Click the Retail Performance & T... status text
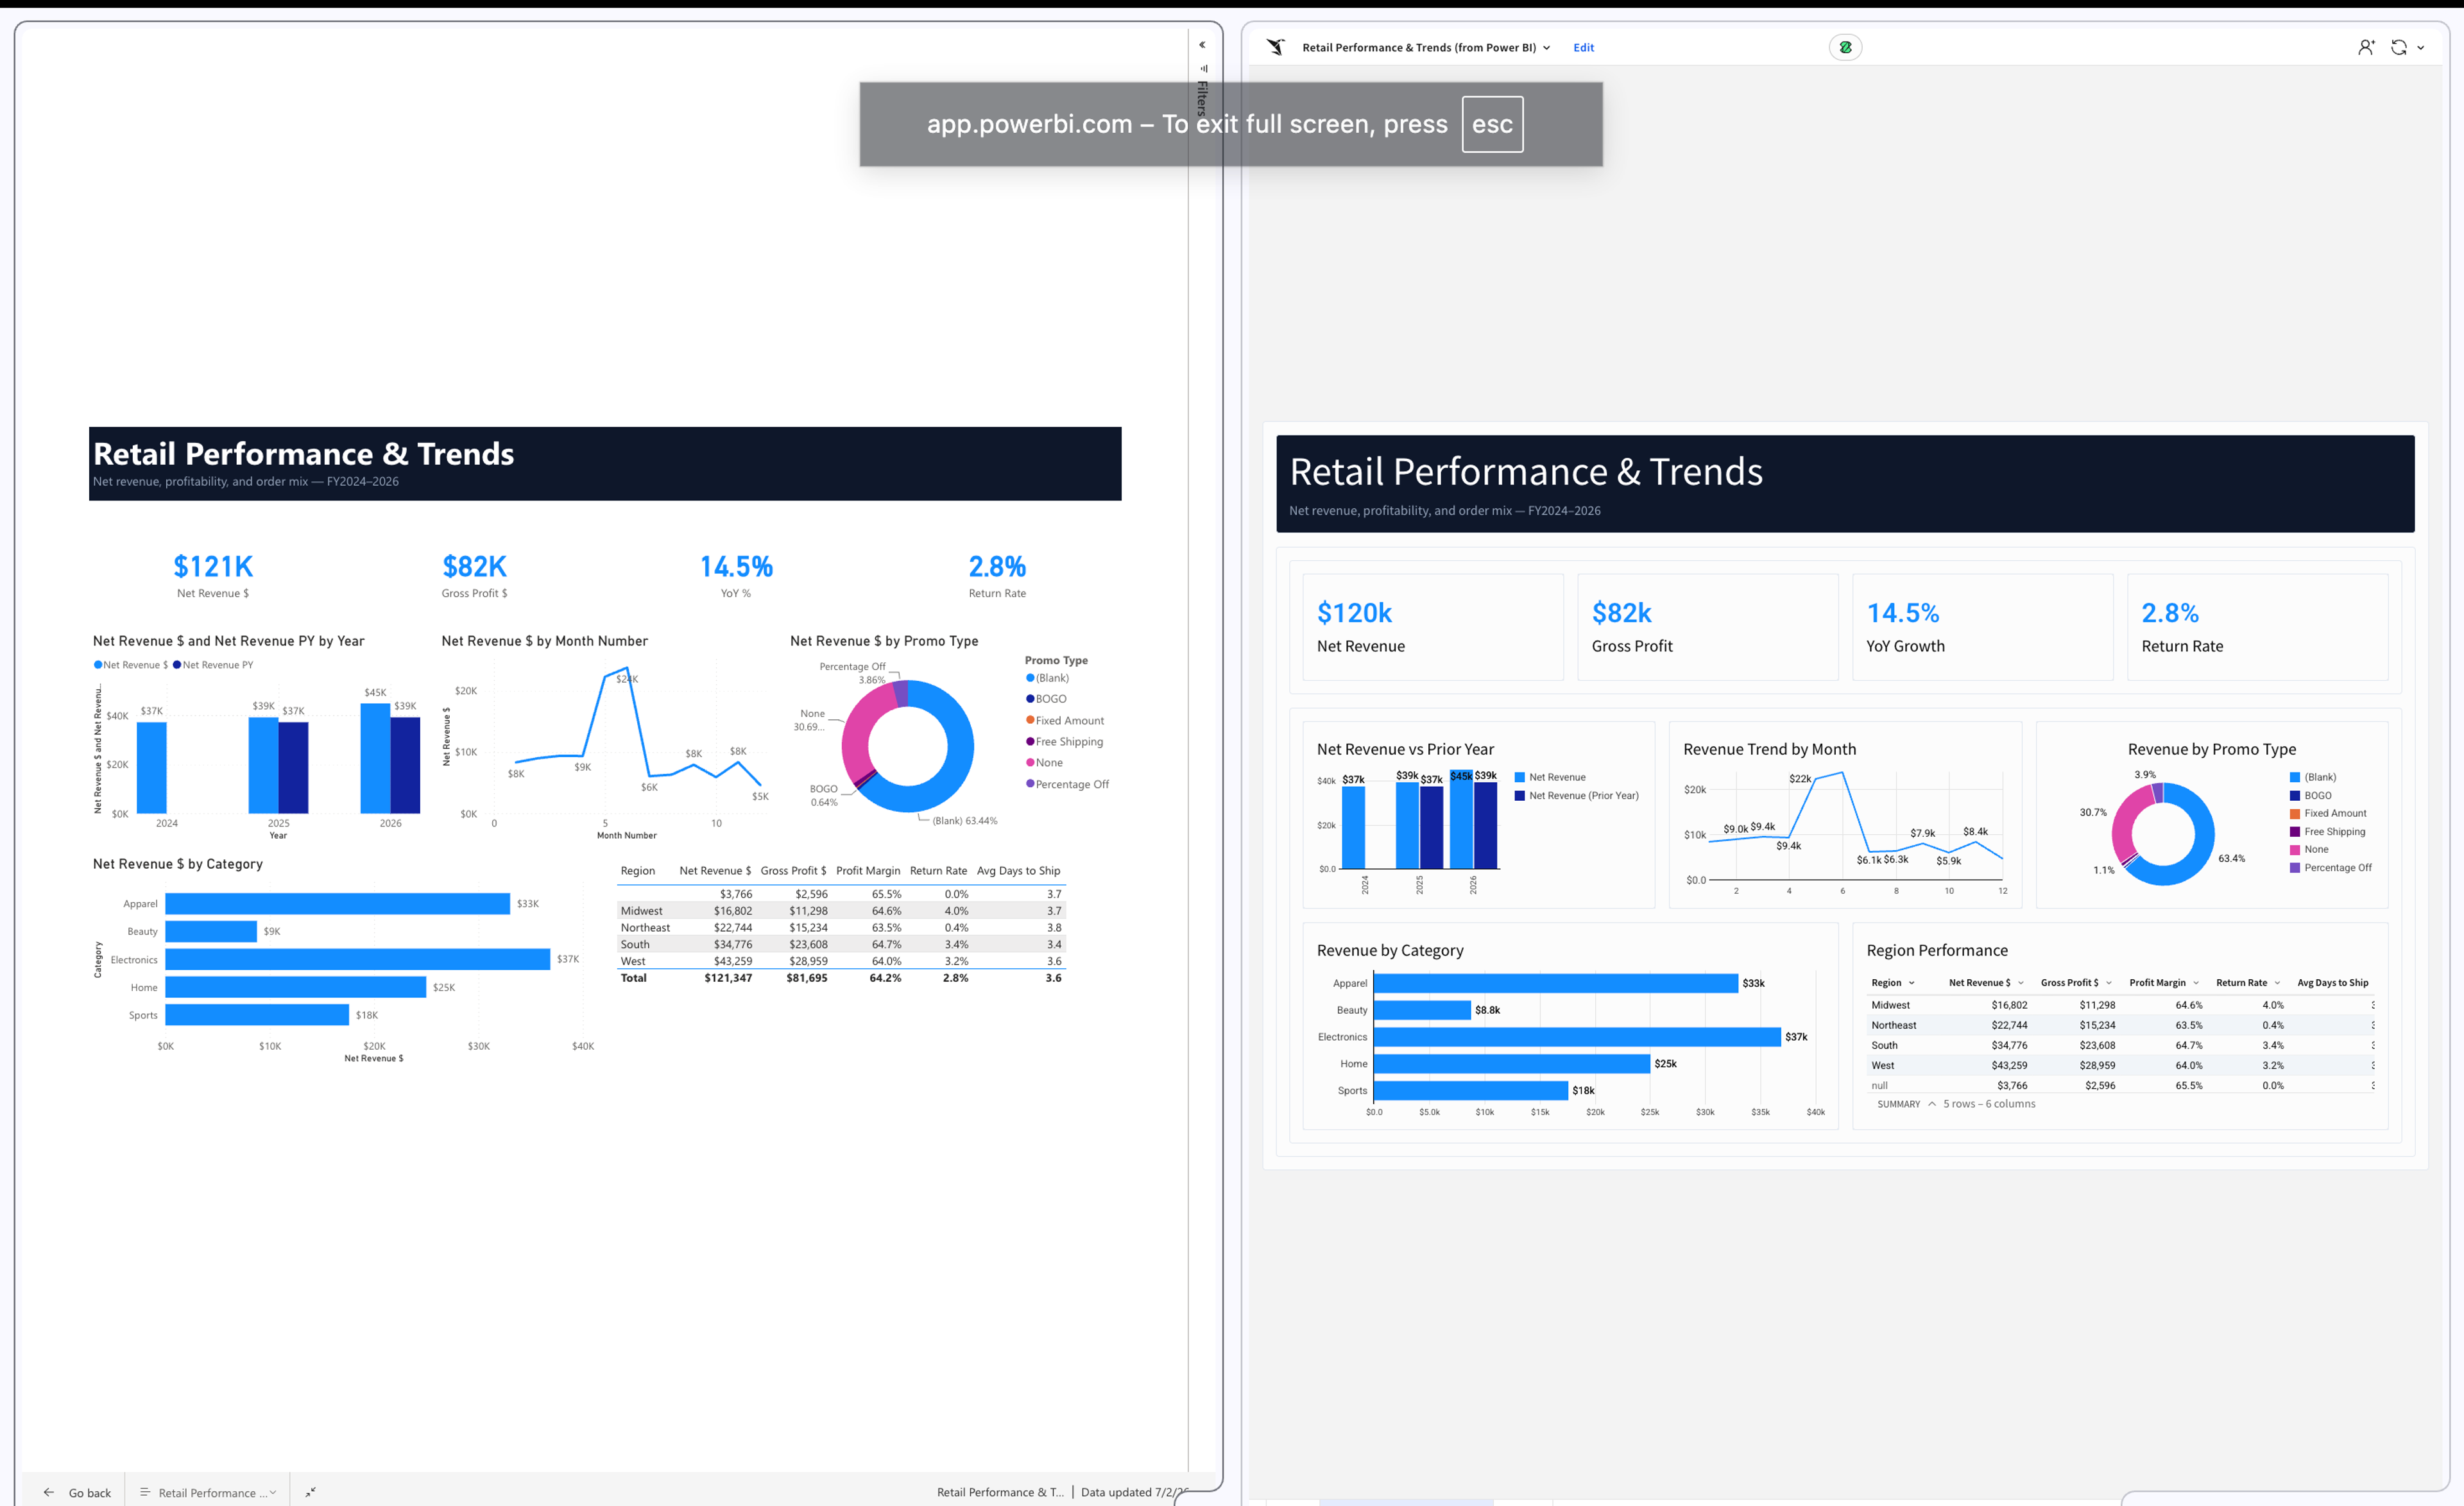 pos(1000,1492)
